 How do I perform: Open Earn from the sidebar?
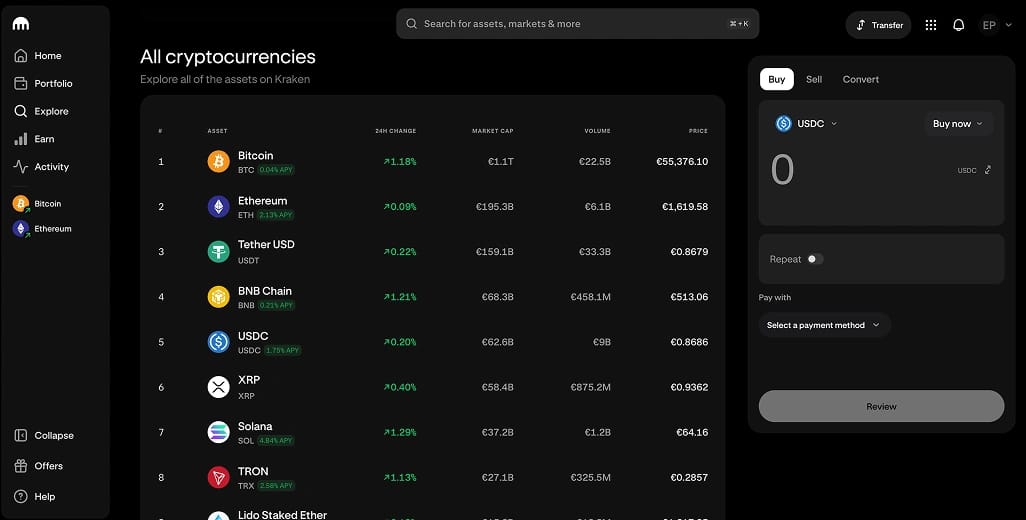click(x=34, y=139)
